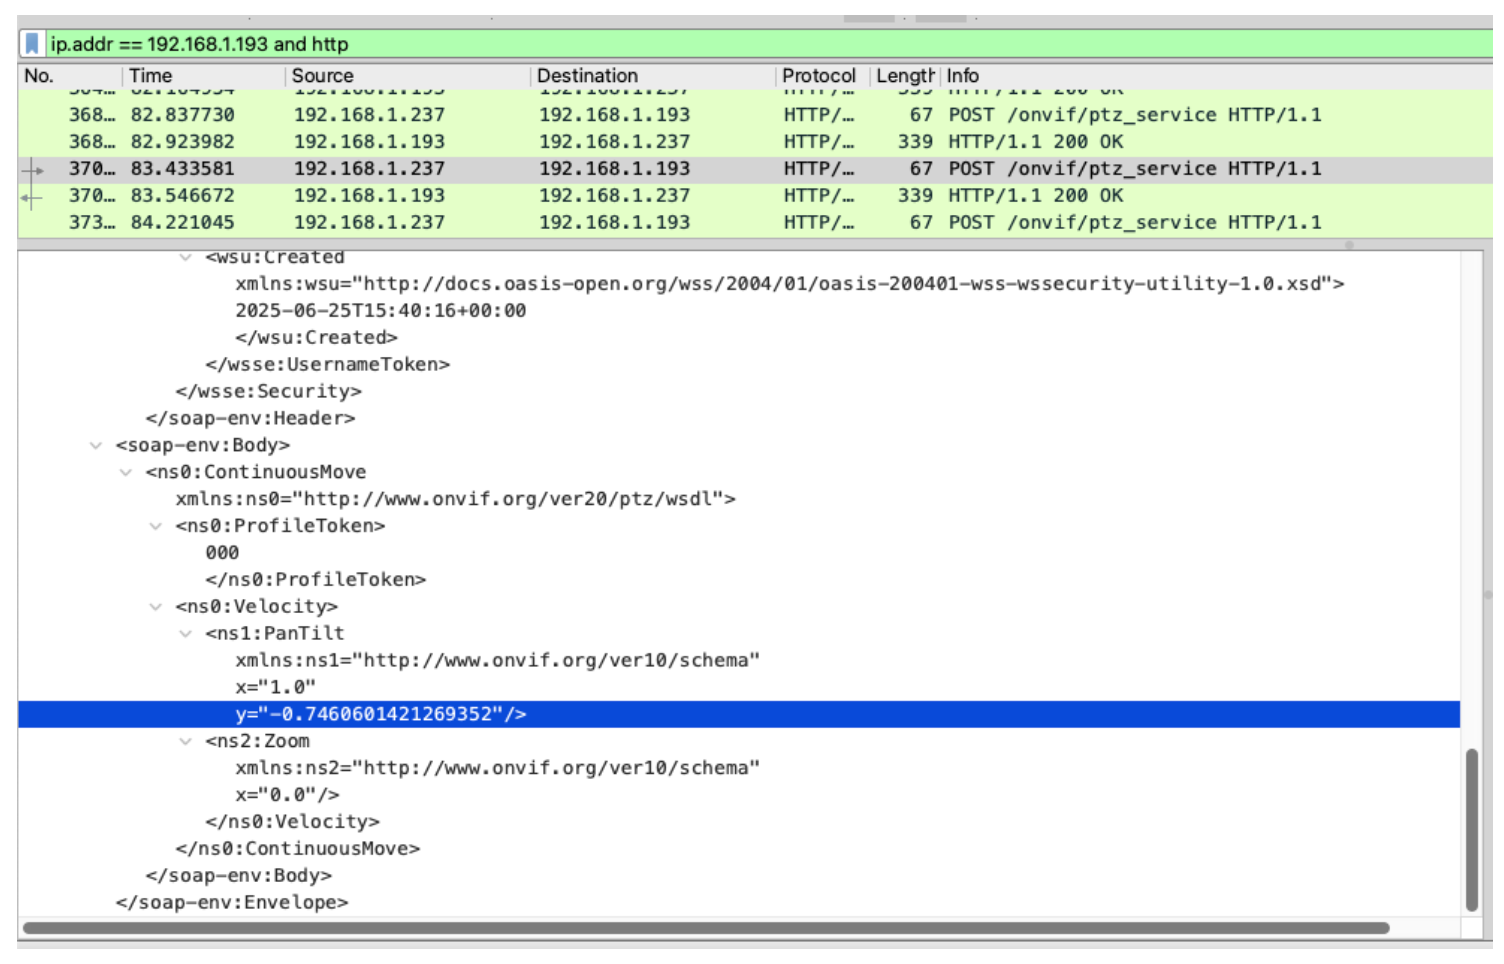Collapse the ns0:ContinuousMove node
Screen dimensions: 1504x964
(x=126, y=472)
